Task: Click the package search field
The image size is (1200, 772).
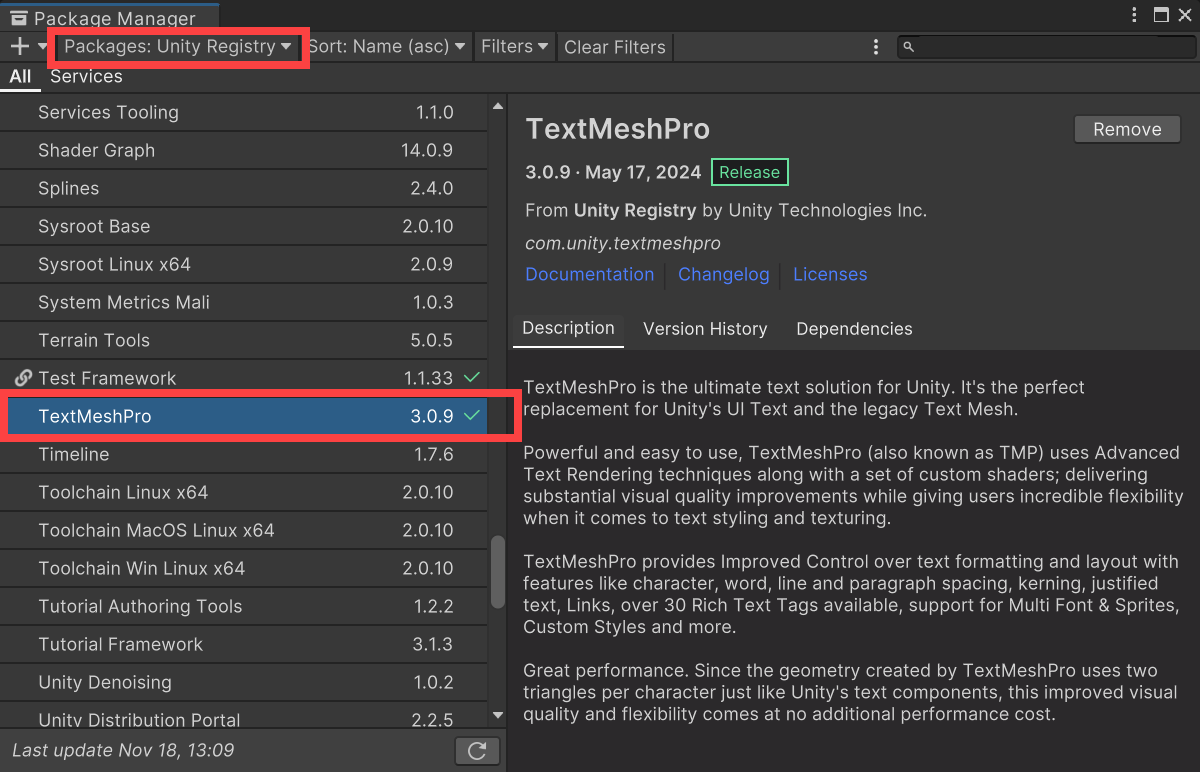Action: coord(1045,47)
